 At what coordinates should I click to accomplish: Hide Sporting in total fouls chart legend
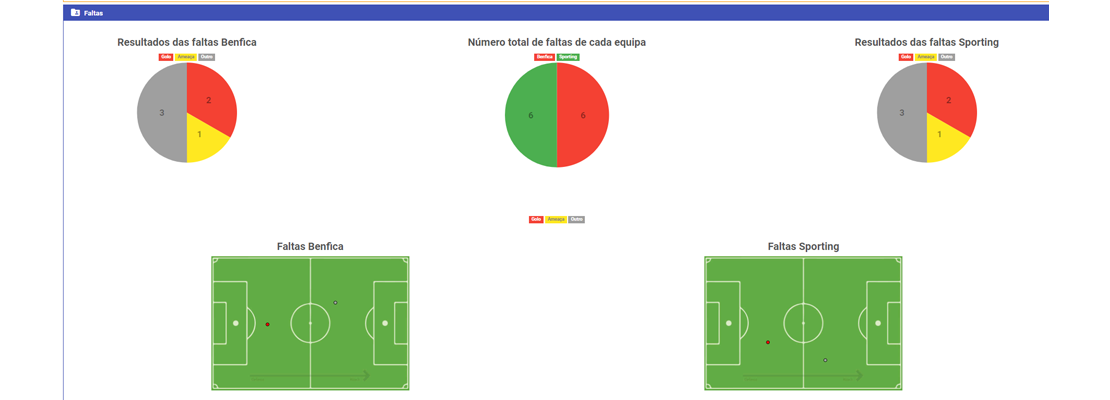pos(568,57)
